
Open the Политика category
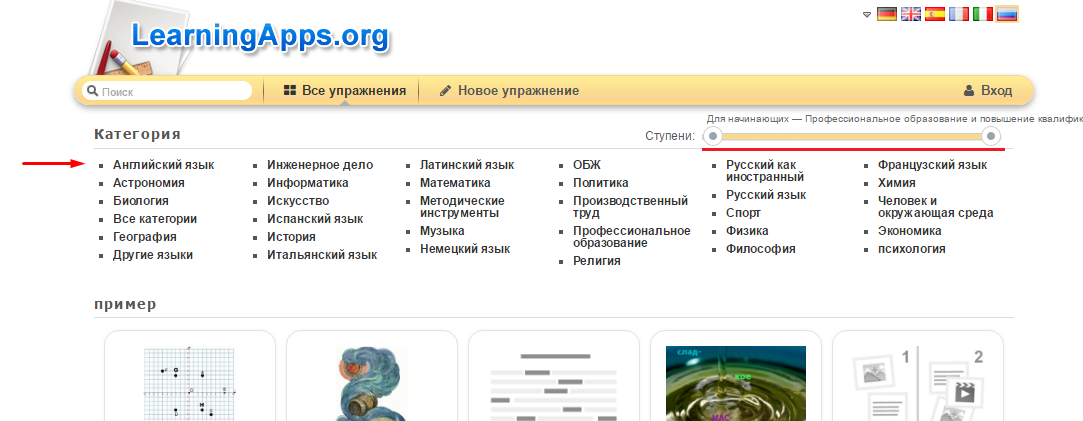point(601,183)
